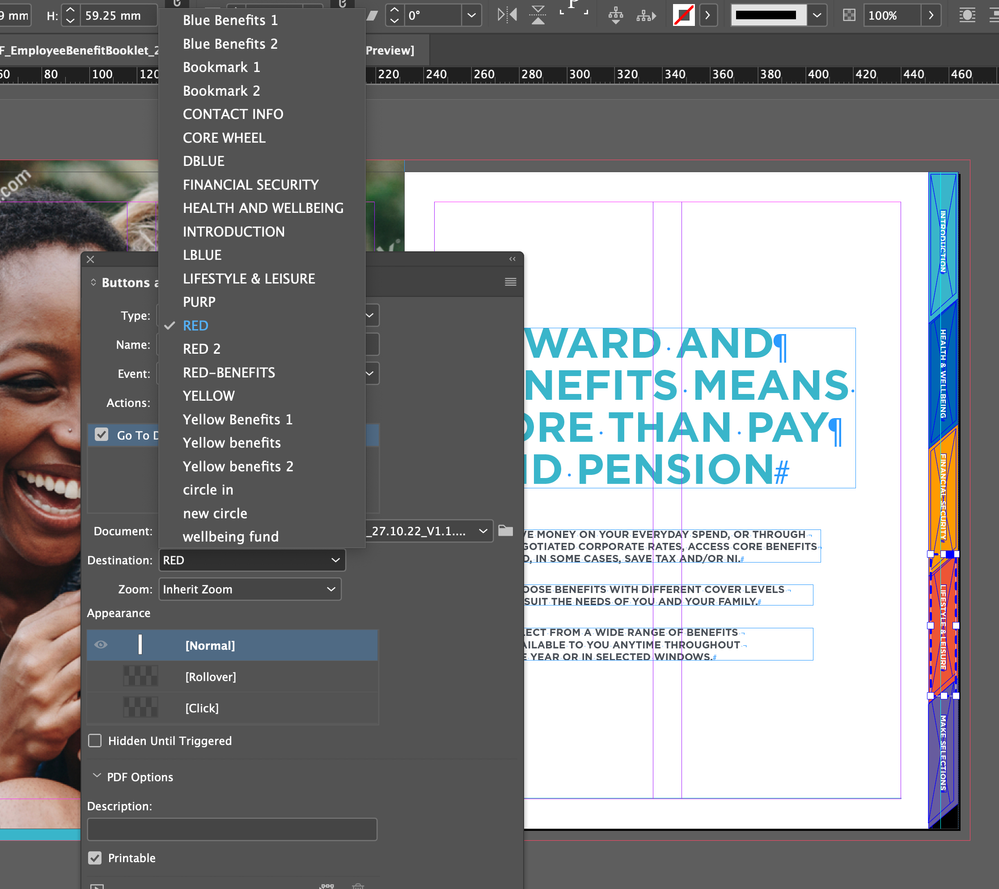Click the folder icon beside Document field
999x889 pixels.
point(505,531)
